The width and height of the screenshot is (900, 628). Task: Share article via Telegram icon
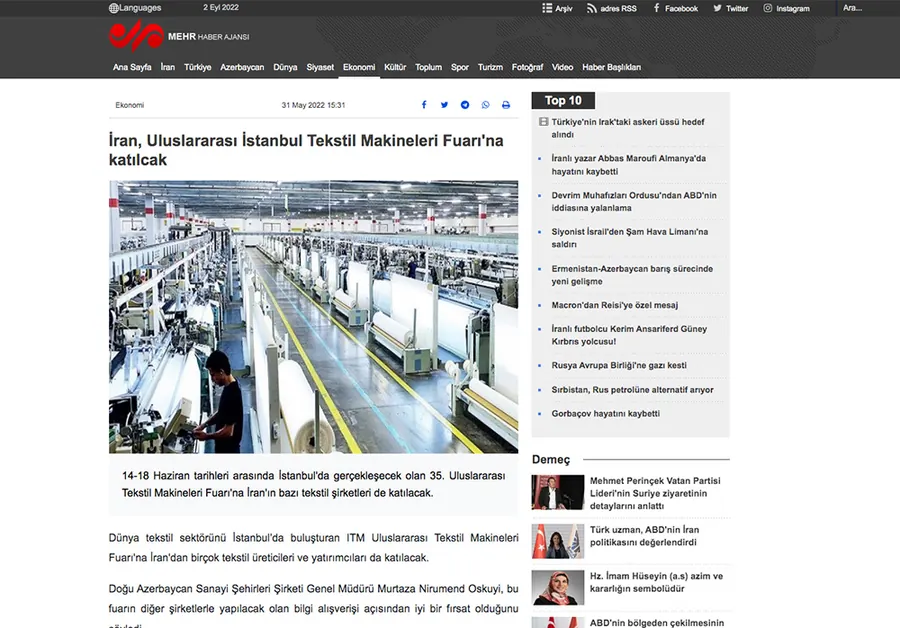pos(465,105)
